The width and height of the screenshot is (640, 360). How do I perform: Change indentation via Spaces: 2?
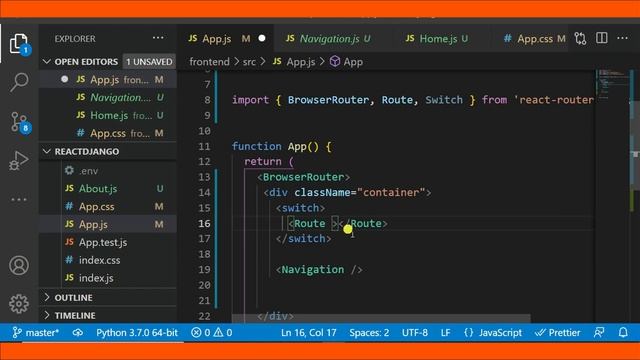click(x=369, y=333)
